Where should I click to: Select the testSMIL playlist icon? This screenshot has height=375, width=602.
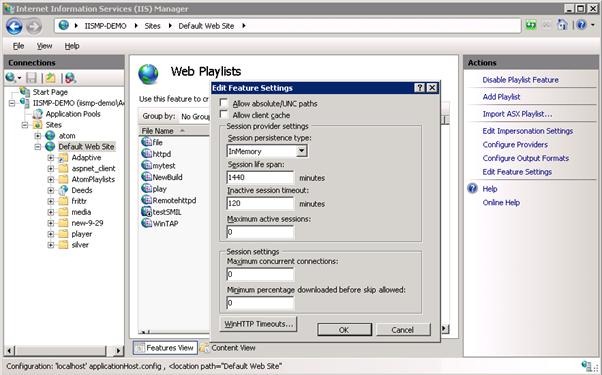146,211
